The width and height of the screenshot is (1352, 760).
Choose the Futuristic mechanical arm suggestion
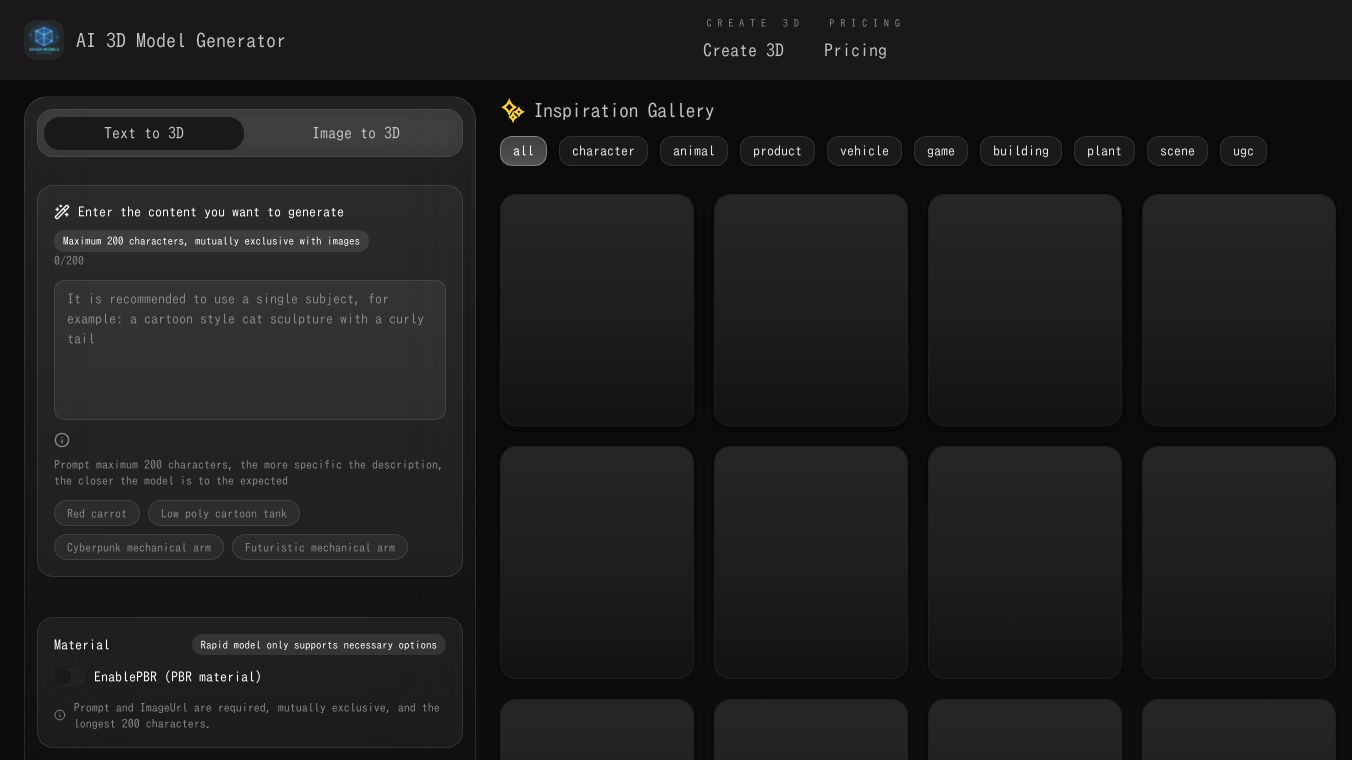pyautogui.click(x=320, y=547)
